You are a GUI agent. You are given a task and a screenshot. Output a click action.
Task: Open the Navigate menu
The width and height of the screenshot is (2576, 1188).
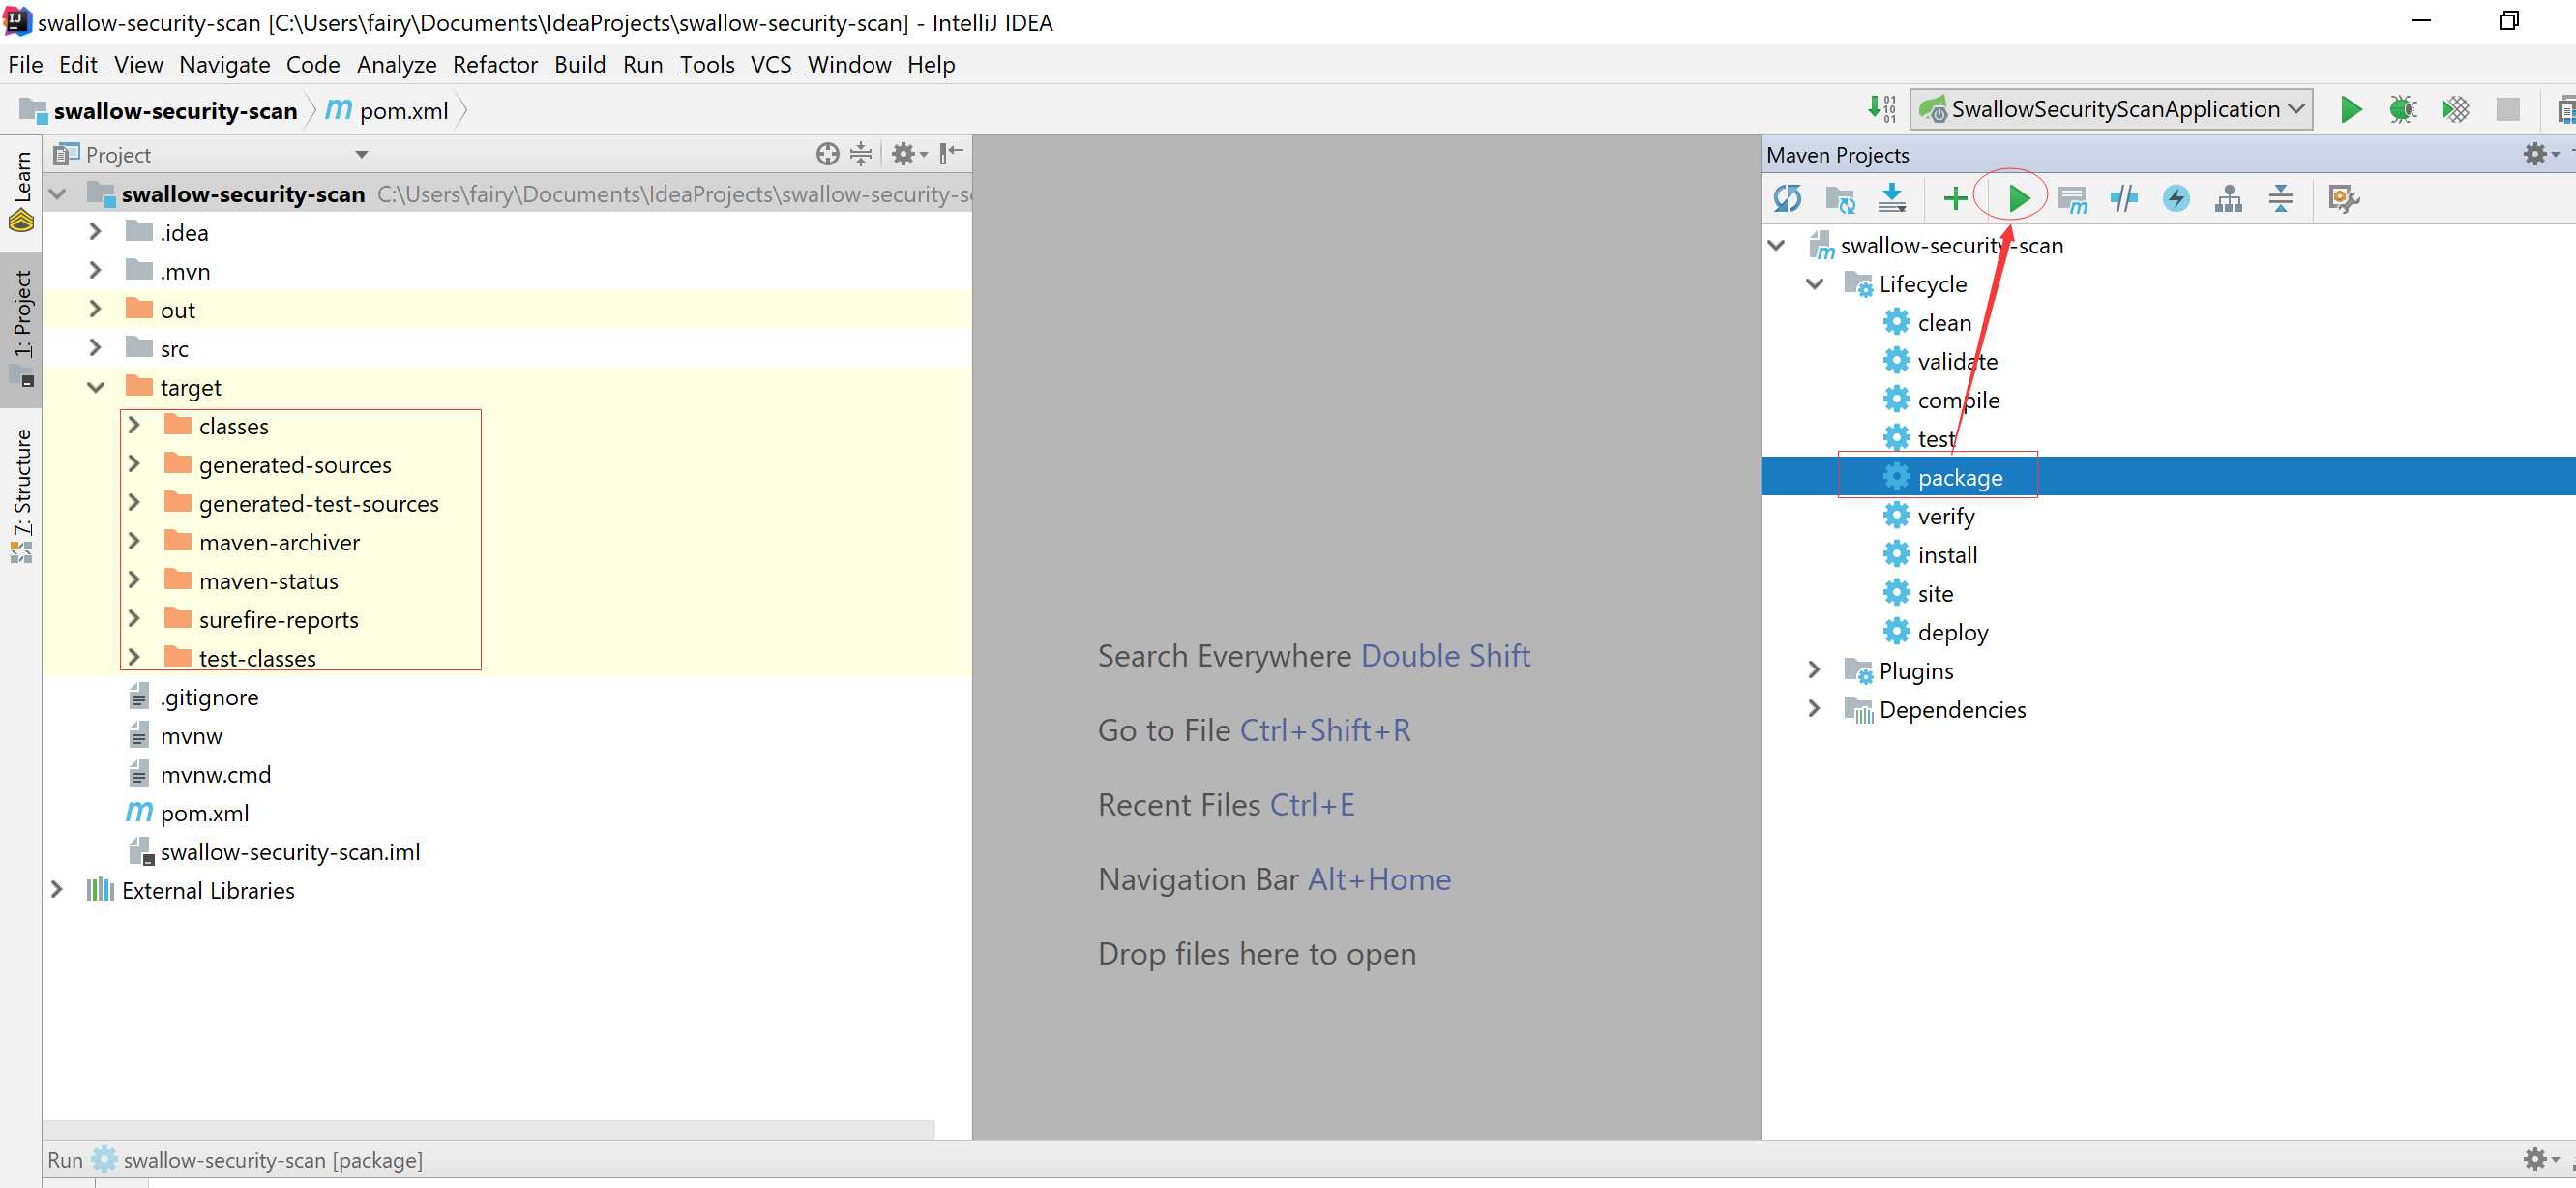224,65
